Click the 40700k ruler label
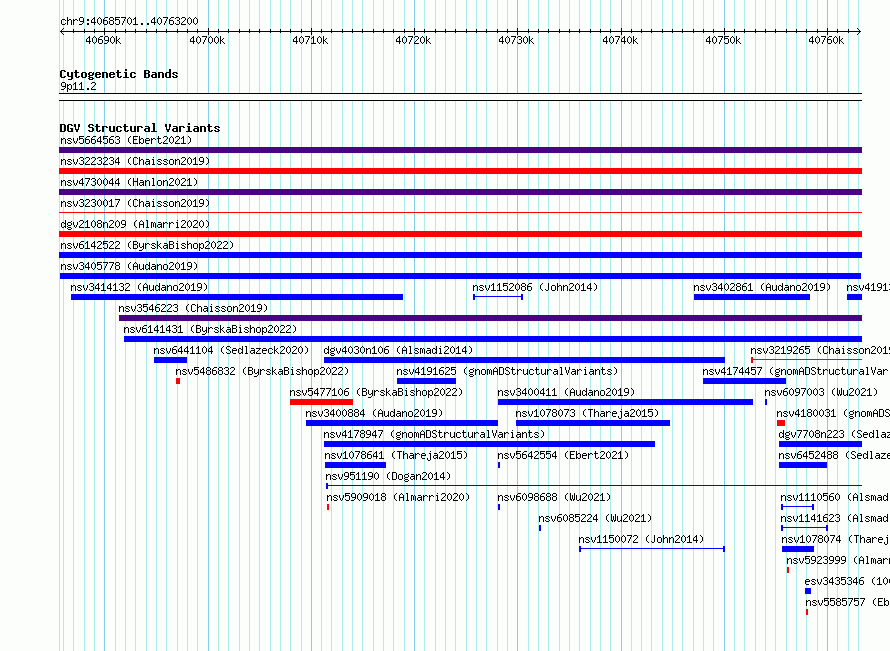 coord(207,40)
